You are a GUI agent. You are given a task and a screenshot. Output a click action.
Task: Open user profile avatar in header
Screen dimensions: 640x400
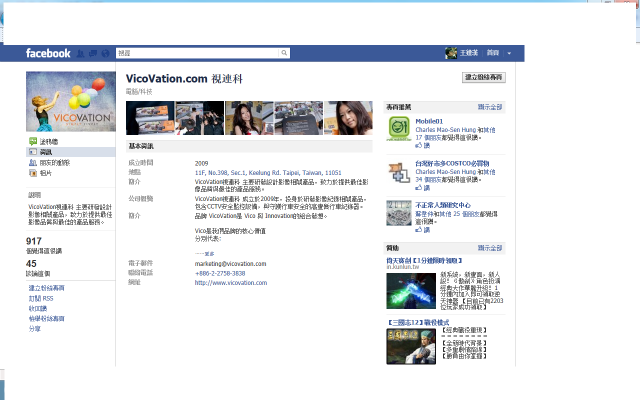click(451, 53)
